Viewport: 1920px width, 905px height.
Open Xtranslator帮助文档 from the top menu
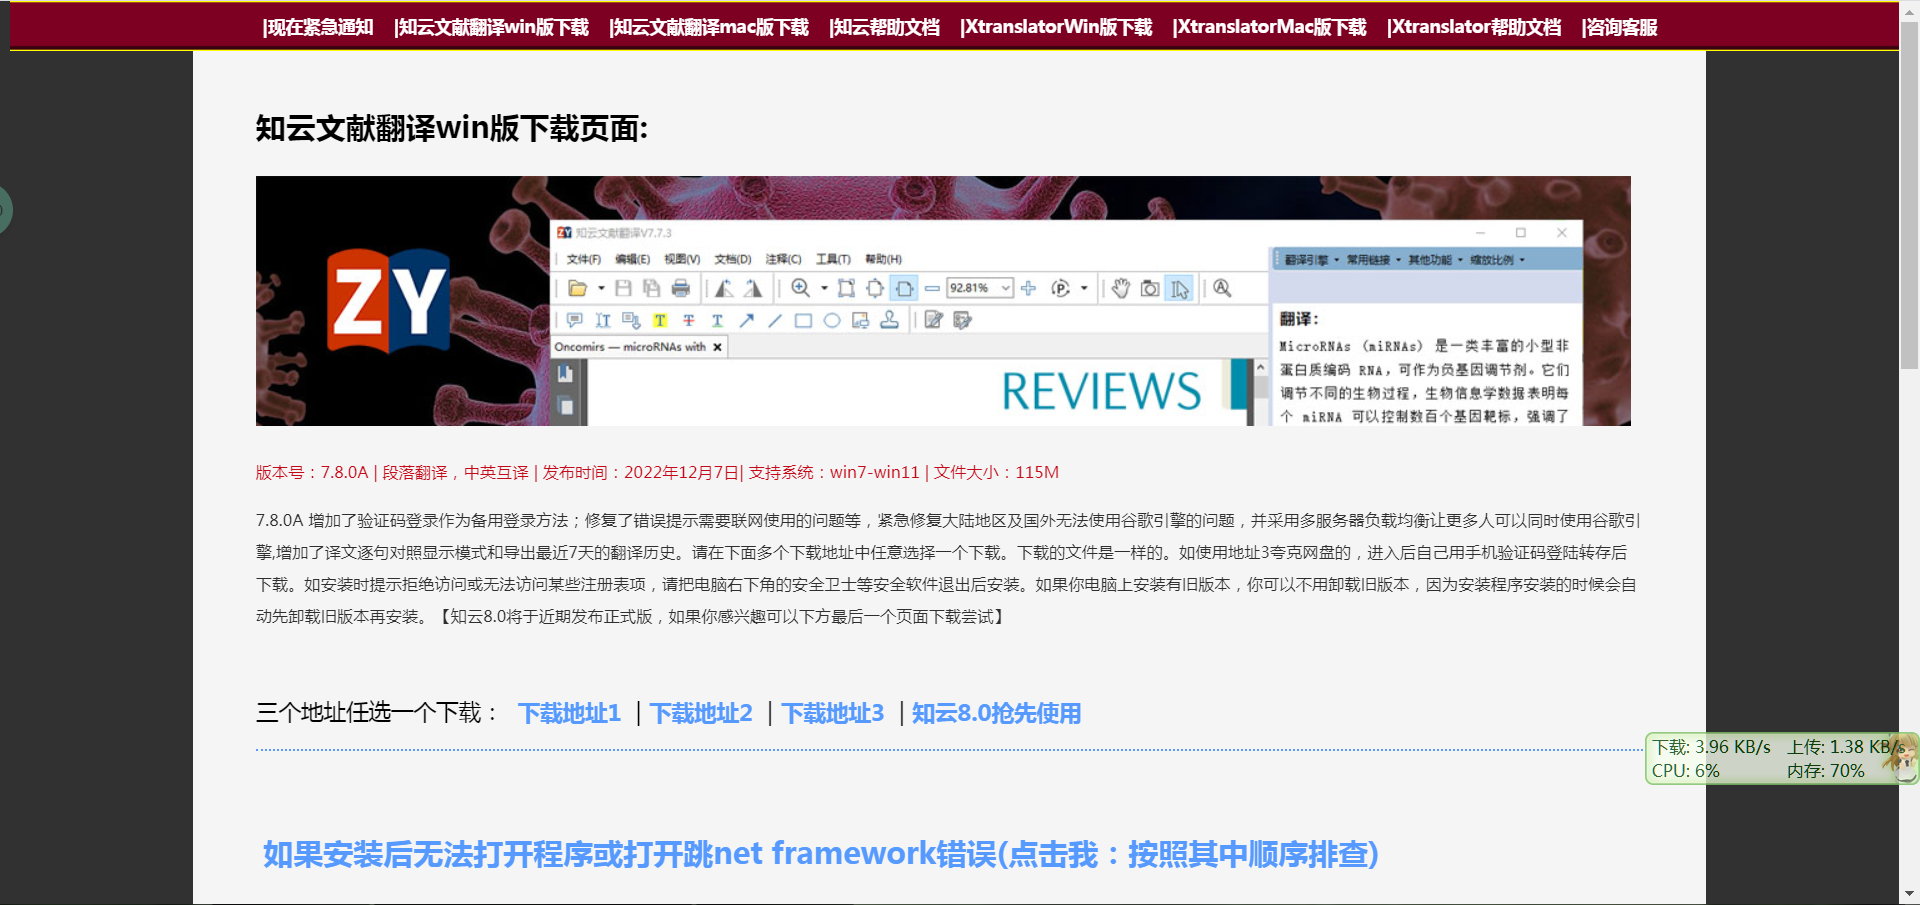[x=1474, y=27]
